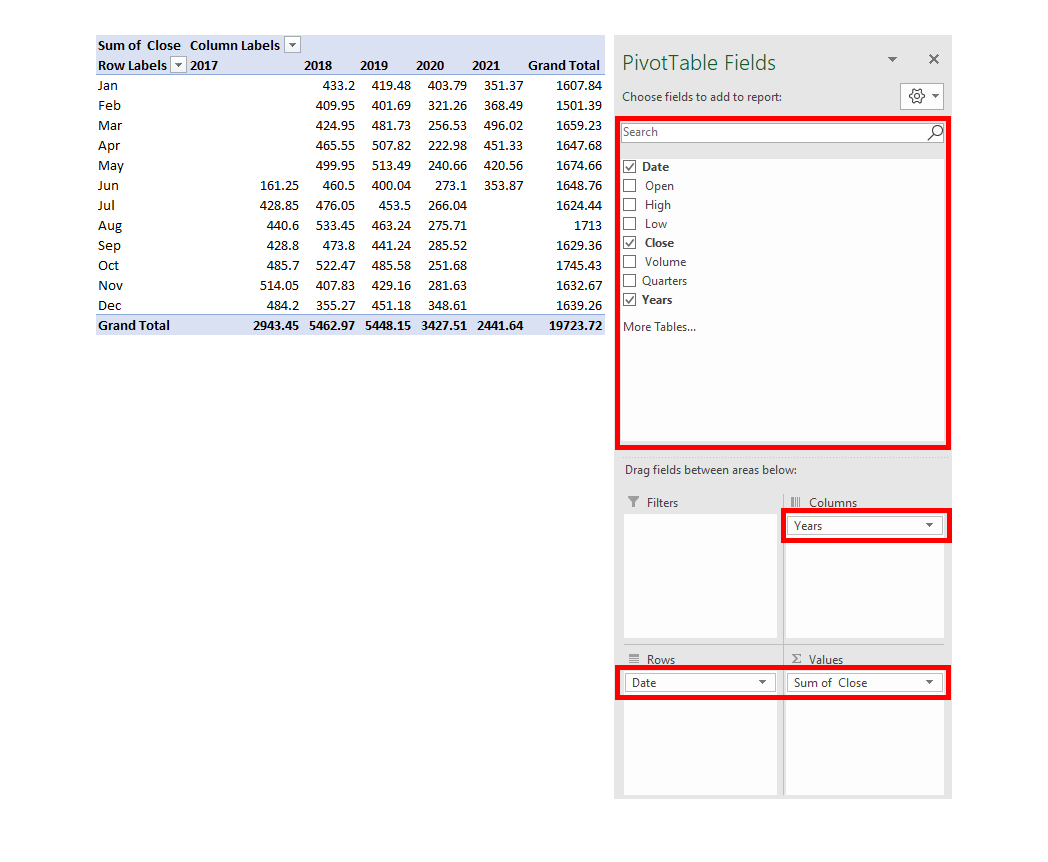Select the cell with value 2943.45
Screen dimensions: 1048x862
(x=276, y=325)
